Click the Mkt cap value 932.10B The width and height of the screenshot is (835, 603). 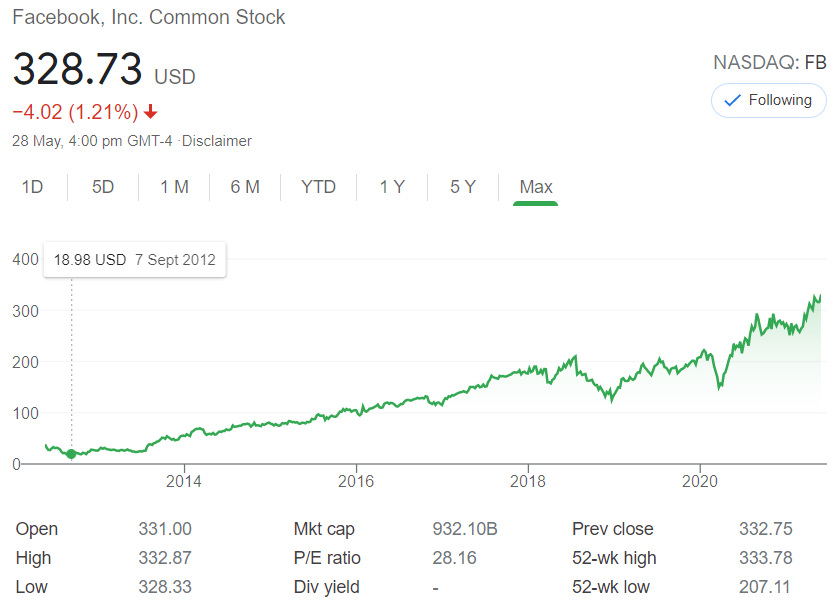tap(465, 529)
